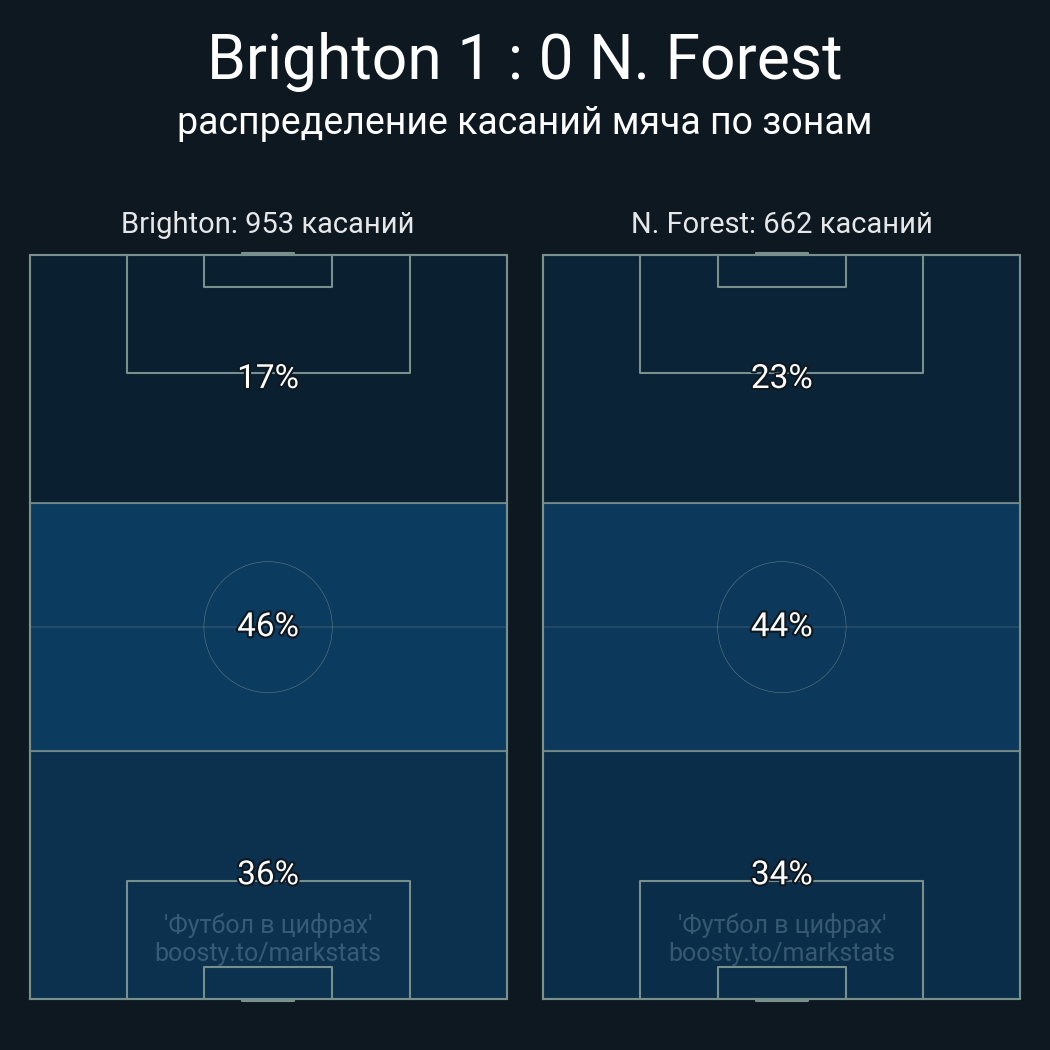Click 'Футбол в цифрах' watermark on N. Forest pitch

(781, 924)
